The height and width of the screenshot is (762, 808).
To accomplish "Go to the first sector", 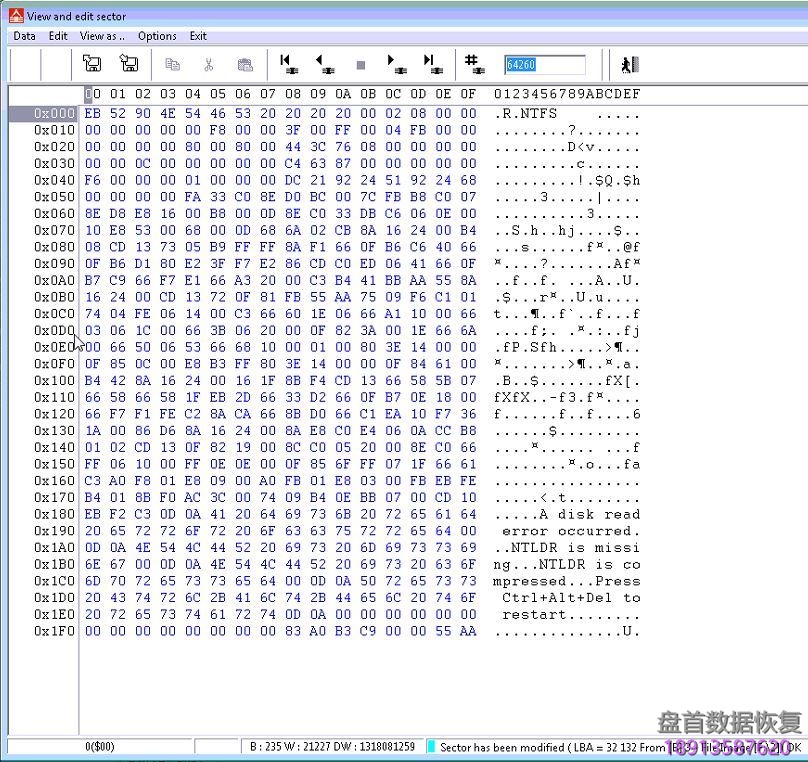I will point(289,64).
